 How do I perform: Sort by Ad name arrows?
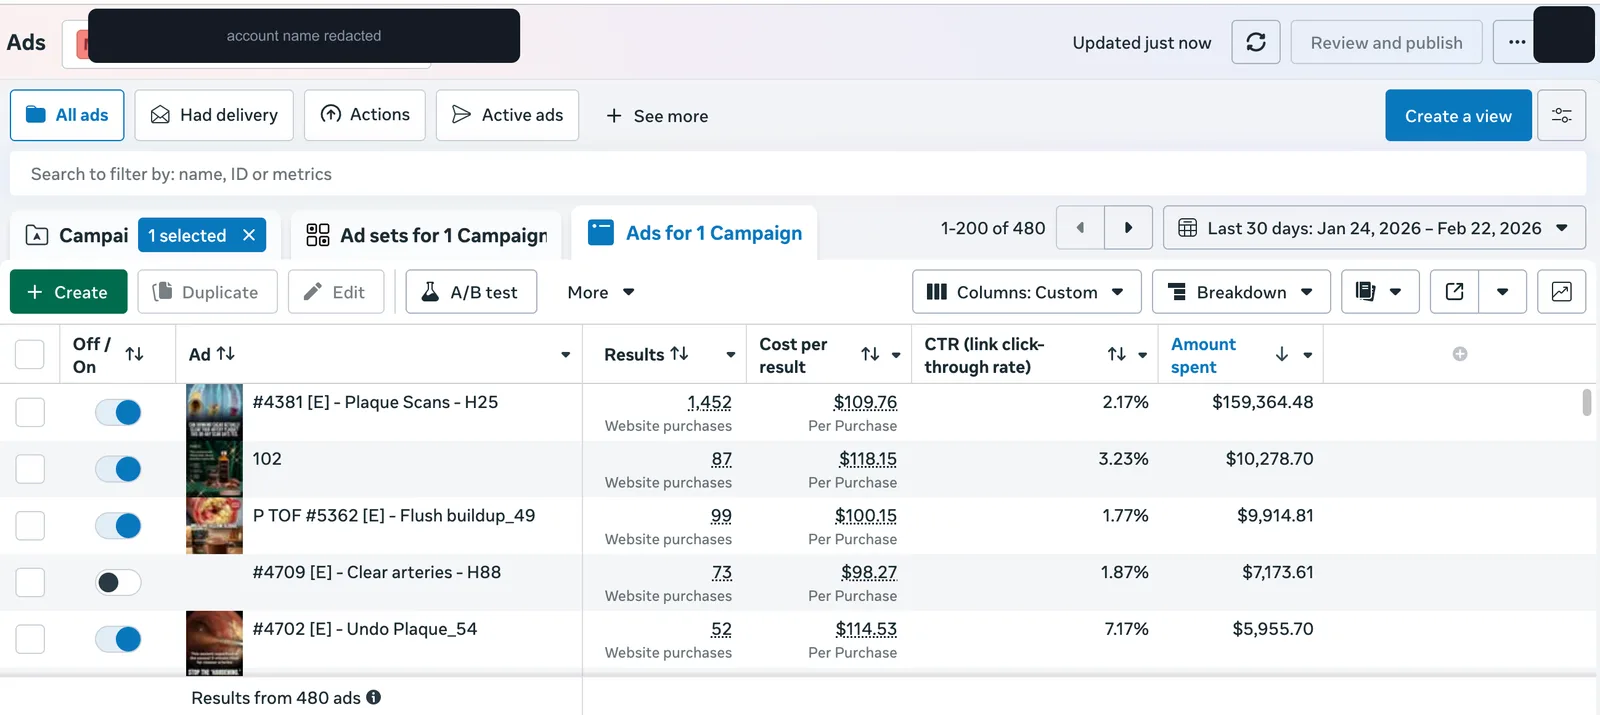pos(226,353)
